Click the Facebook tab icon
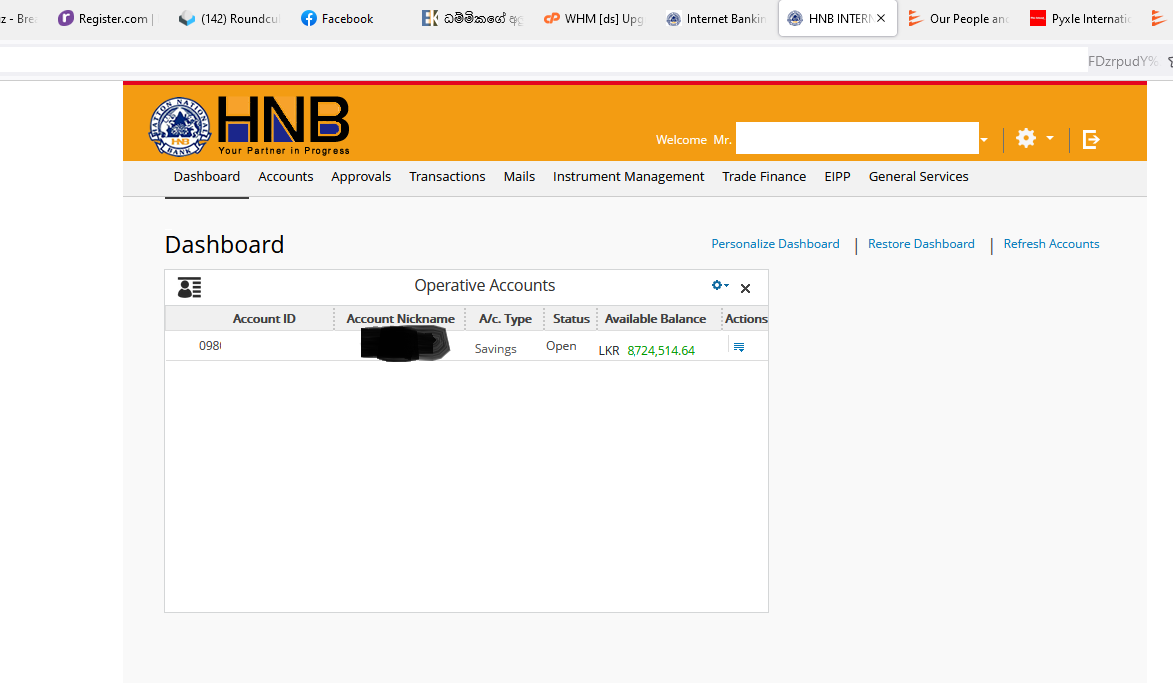 [308, 19]
